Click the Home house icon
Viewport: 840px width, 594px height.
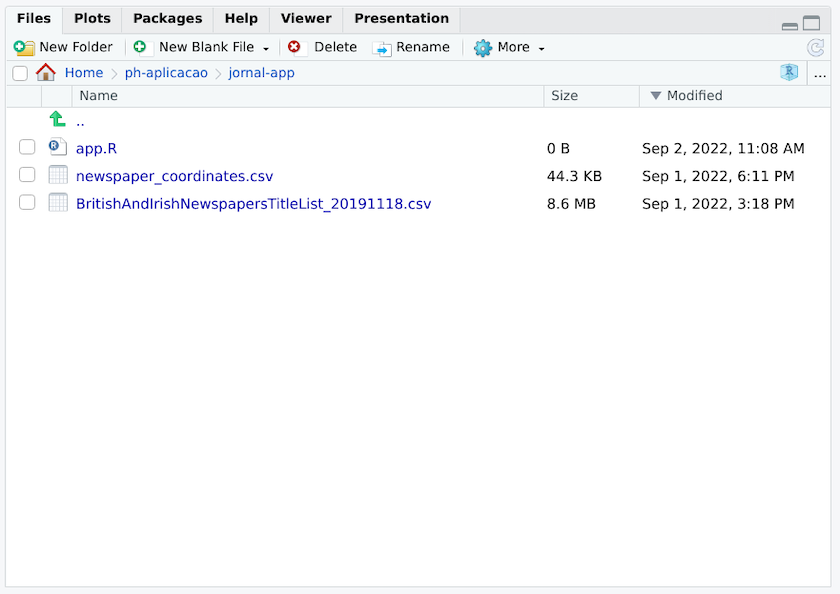tap(46, 73)
